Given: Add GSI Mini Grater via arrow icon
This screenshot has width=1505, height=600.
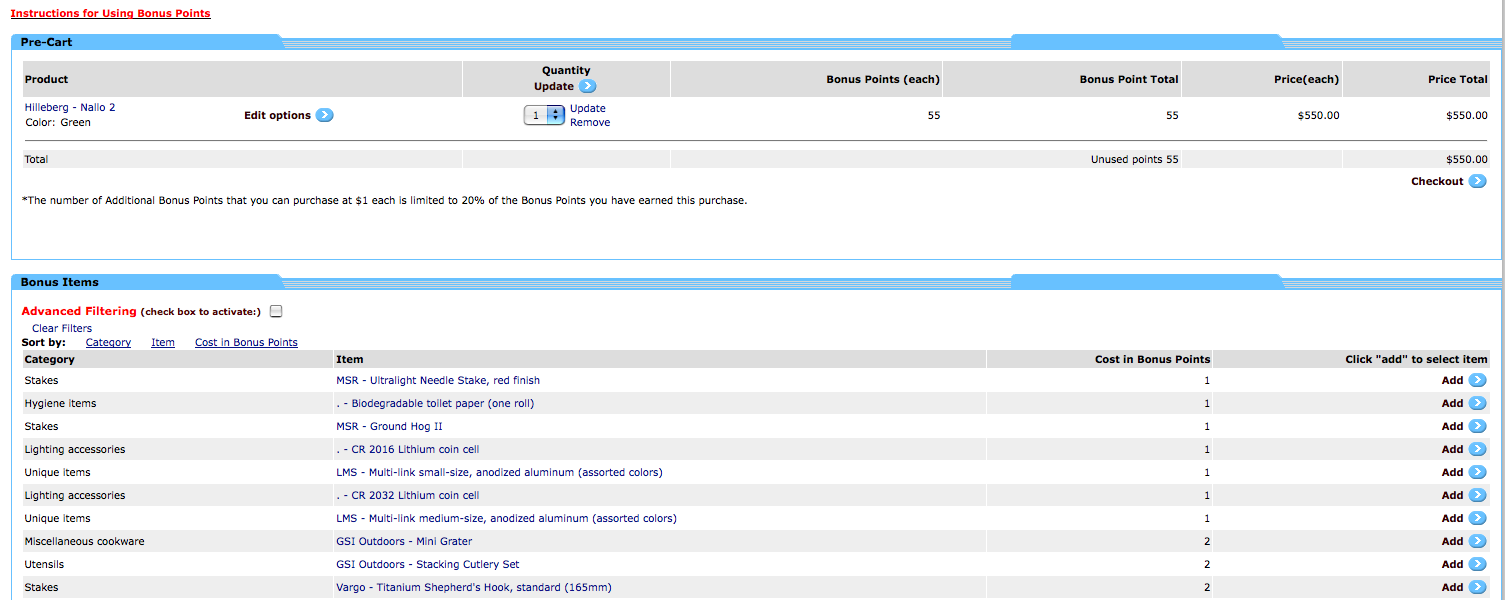Looking at the screenshot, I should [x=1478, y=541].
